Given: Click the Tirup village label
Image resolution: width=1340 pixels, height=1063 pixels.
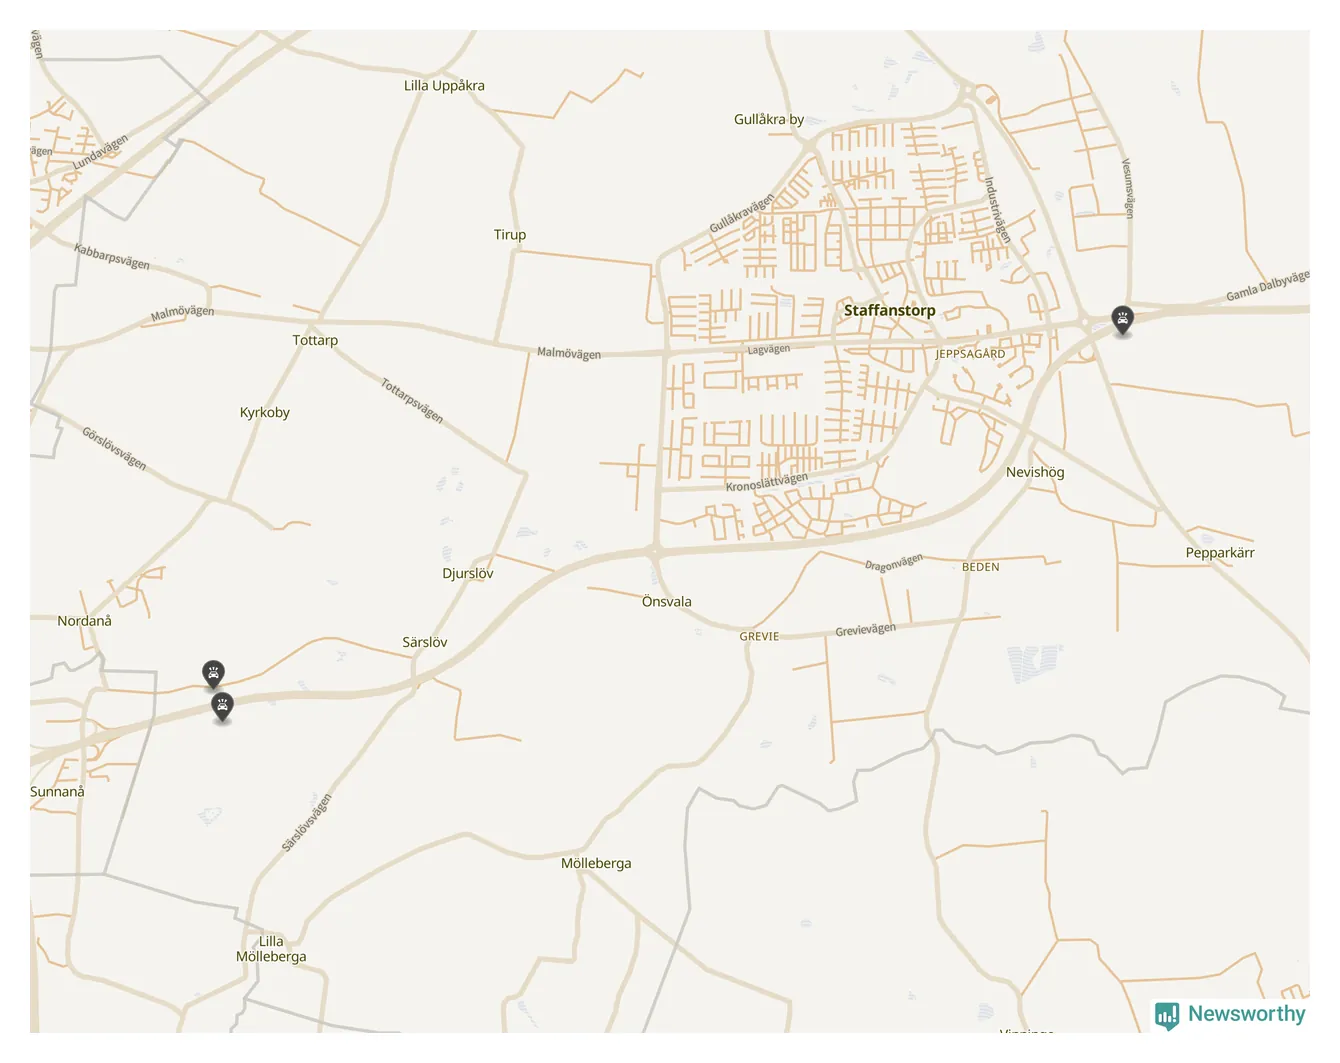Looking at the screenshot, I should (x=509, y=235).
